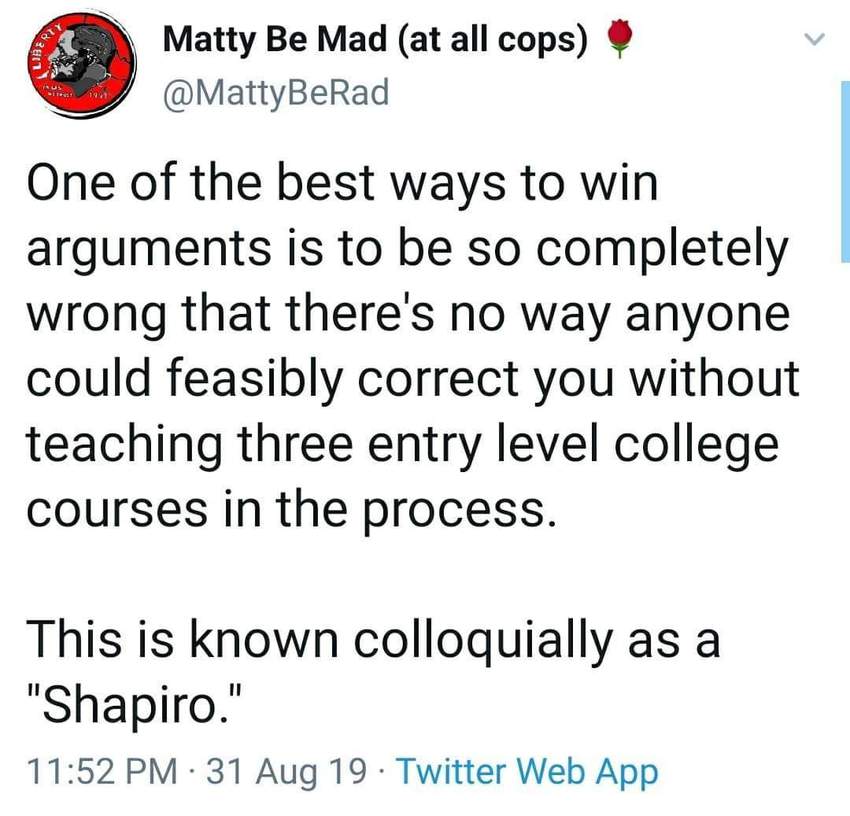Click the 31 Aug 19 date

tap(286, 771)
